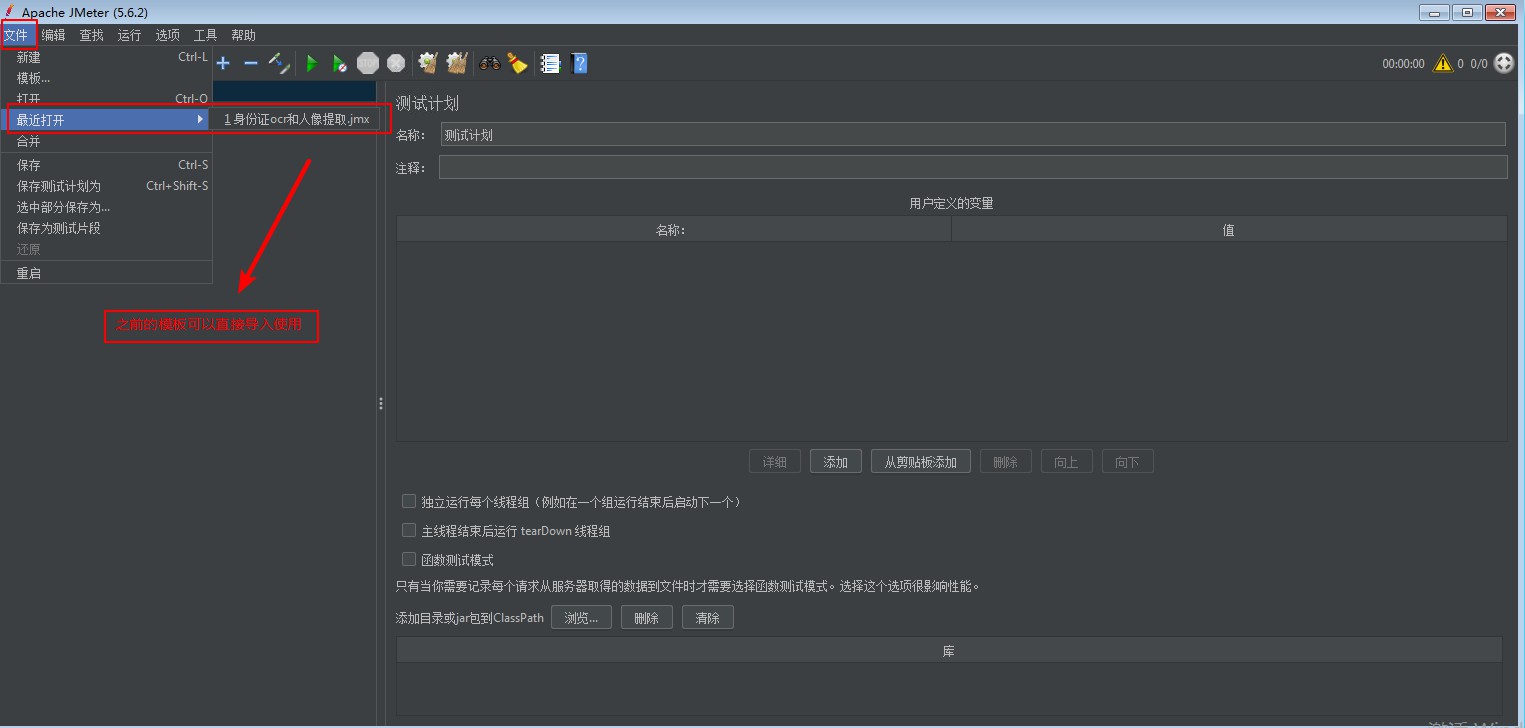Open the function helper list icon

tap(550, 63)
